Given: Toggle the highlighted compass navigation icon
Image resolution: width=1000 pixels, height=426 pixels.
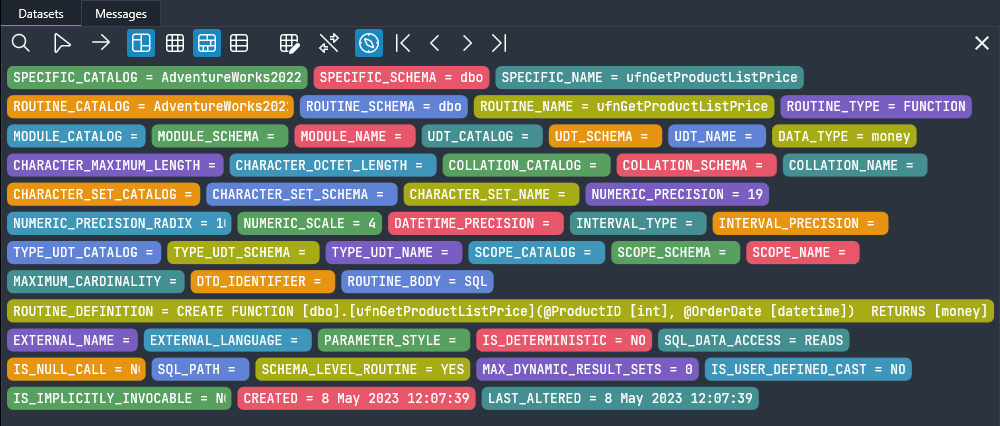Looking at the screenshot, I should click(369, 42).
